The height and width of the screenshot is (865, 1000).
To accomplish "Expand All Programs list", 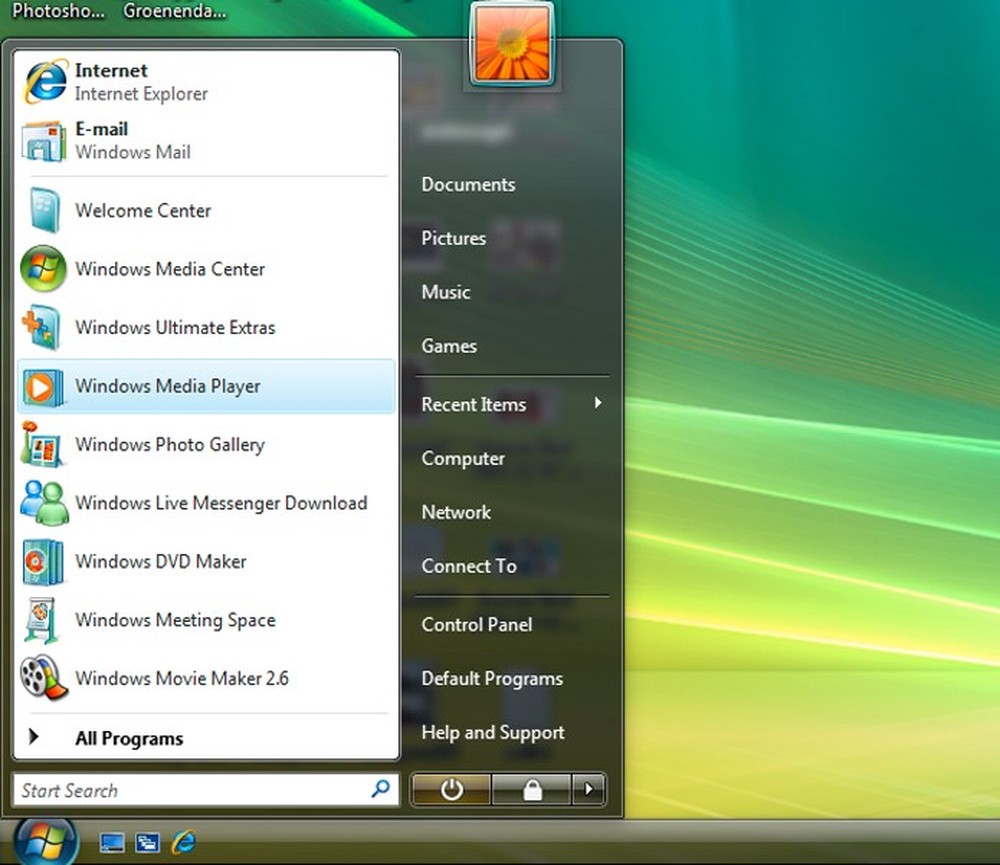I will point(129,738).
